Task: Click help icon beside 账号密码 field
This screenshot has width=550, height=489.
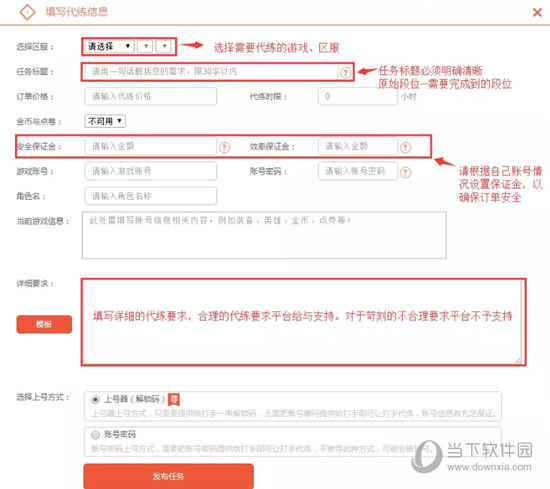Action: click(x=405, y=173)
